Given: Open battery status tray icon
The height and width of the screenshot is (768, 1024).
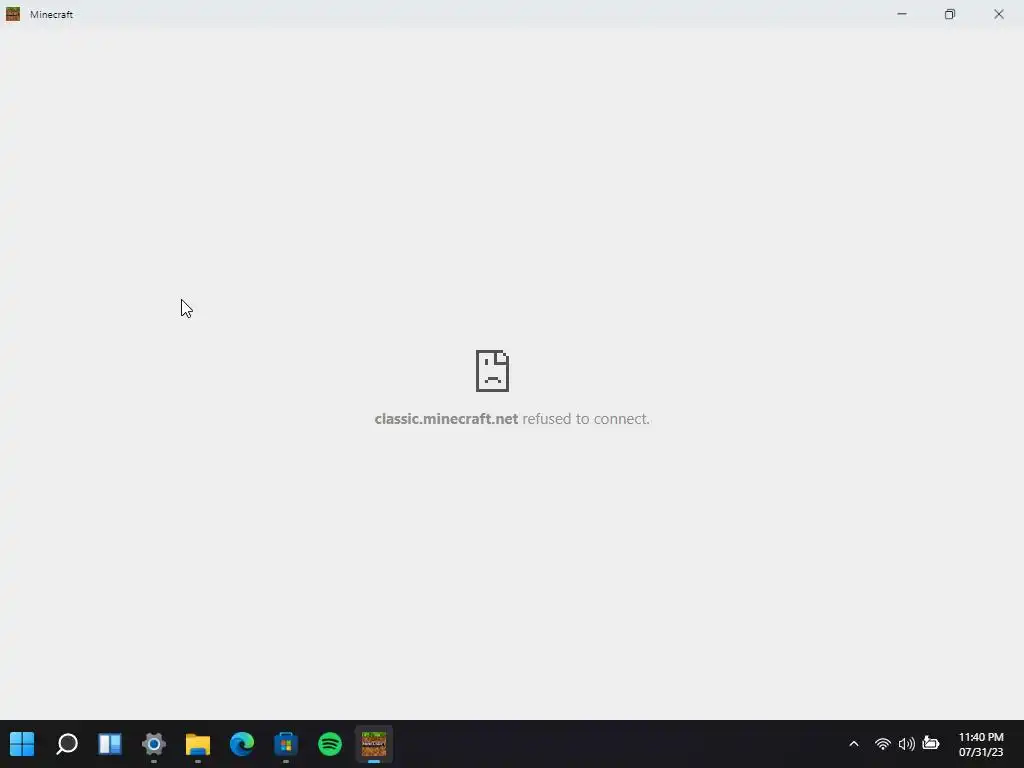Looking at the screenshot, I should tap(931, 743).
